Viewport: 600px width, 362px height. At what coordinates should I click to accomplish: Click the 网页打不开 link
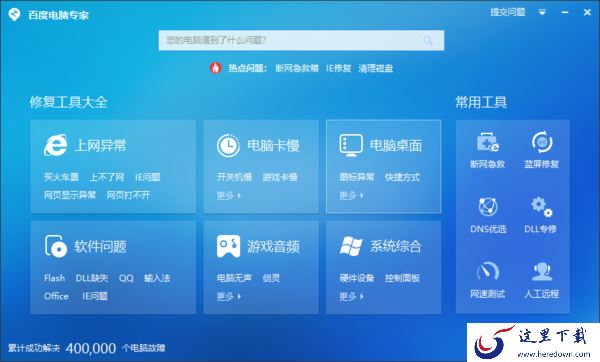pos(128,195)
